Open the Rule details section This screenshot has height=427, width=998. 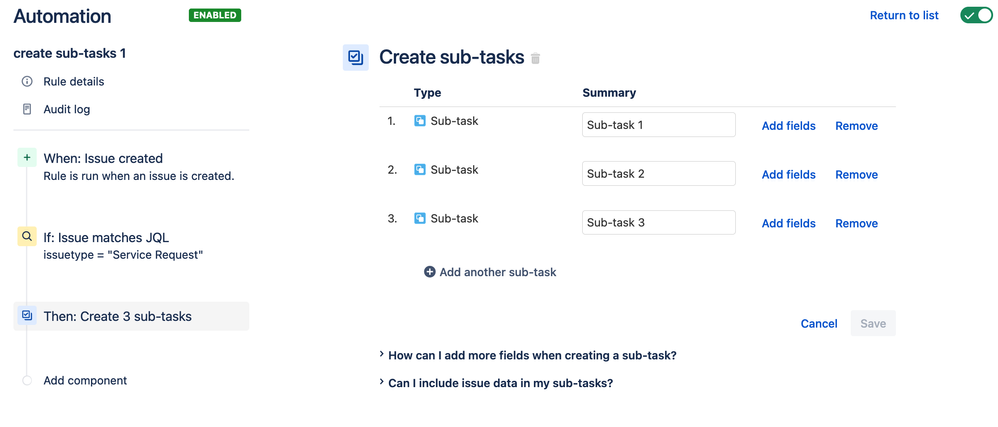point(73,82)
